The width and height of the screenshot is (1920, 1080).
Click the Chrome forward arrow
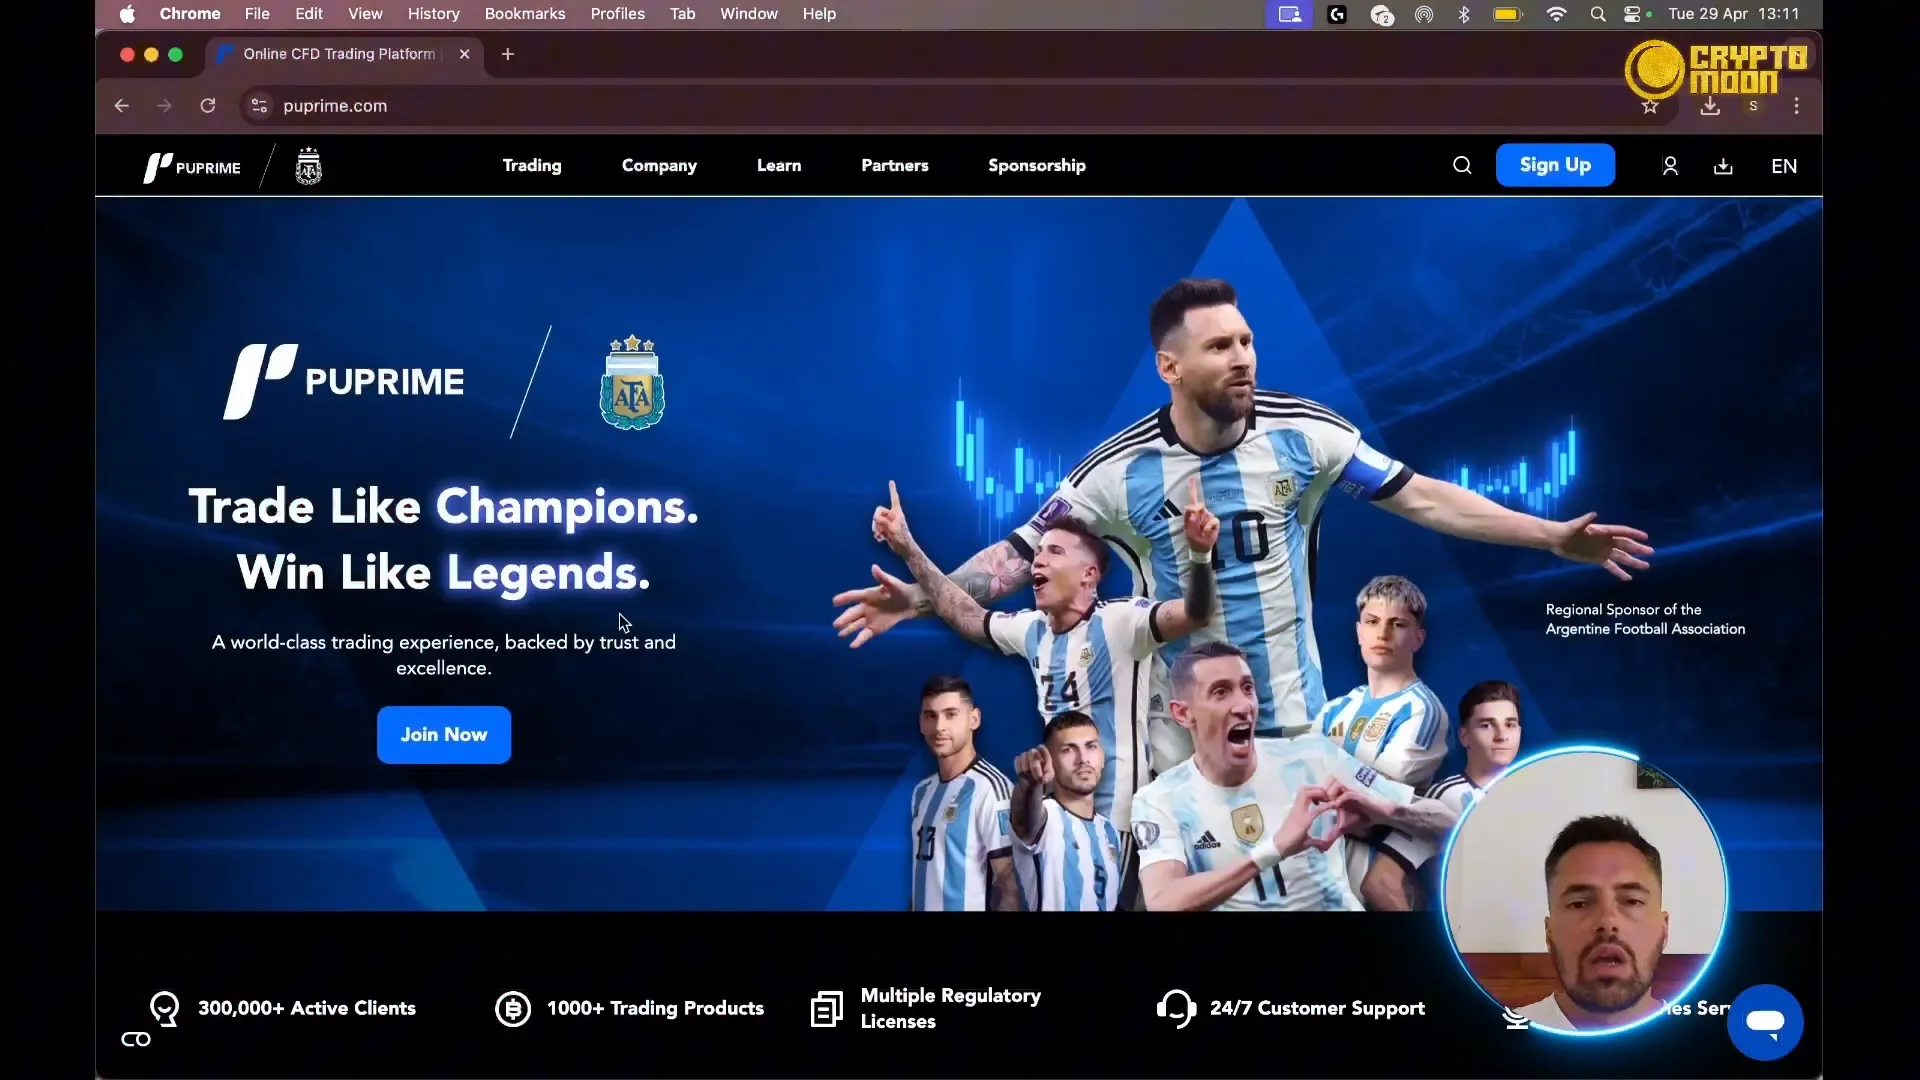pos(164,106)
